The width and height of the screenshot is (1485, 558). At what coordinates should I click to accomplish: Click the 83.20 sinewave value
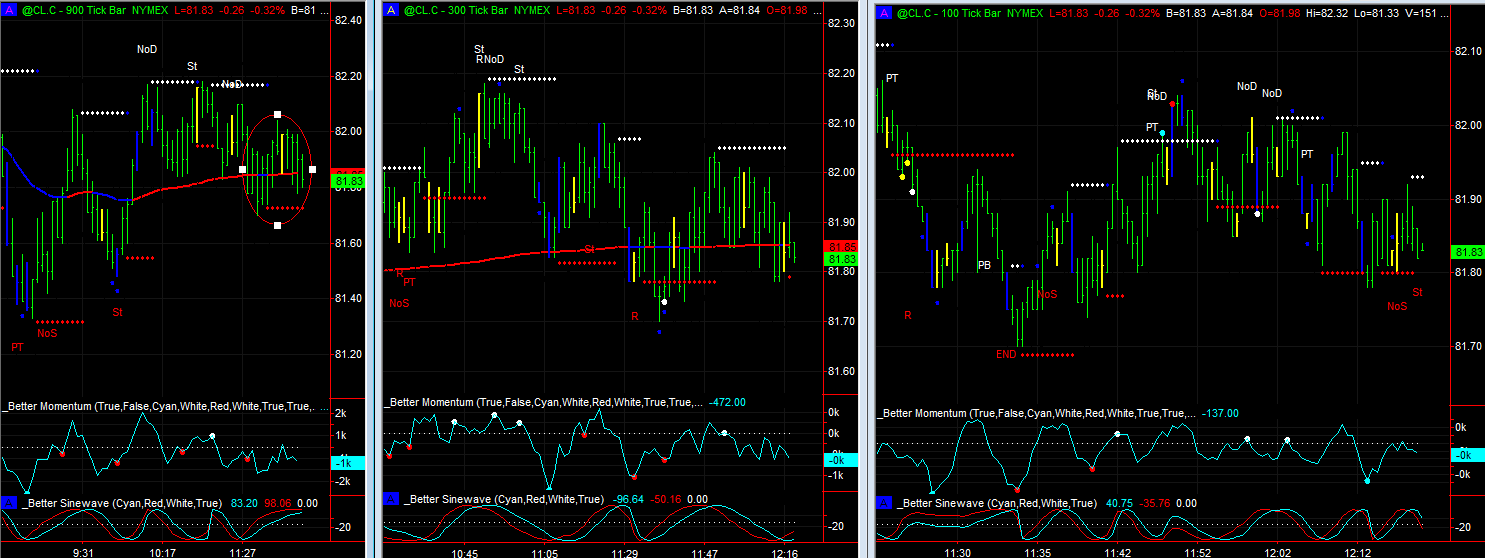click(245, 503)
